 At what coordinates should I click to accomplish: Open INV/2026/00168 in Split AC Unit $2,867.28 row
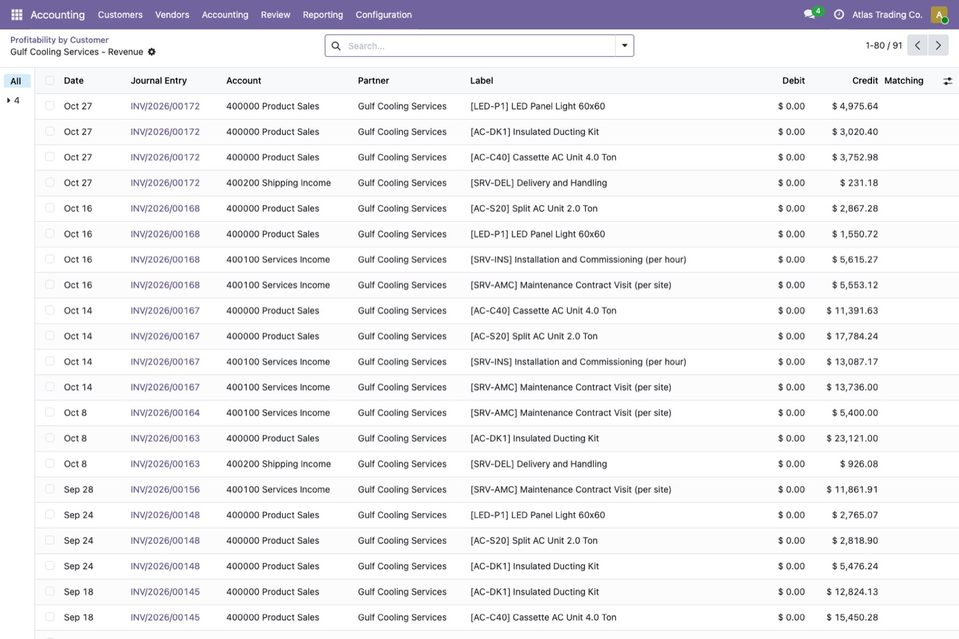point(165,209)
